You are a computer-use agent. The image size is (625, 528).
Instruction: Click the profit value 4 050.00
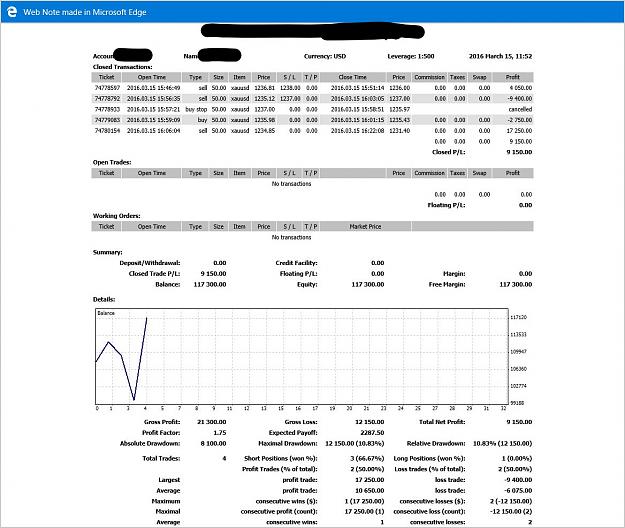(521, 88)
